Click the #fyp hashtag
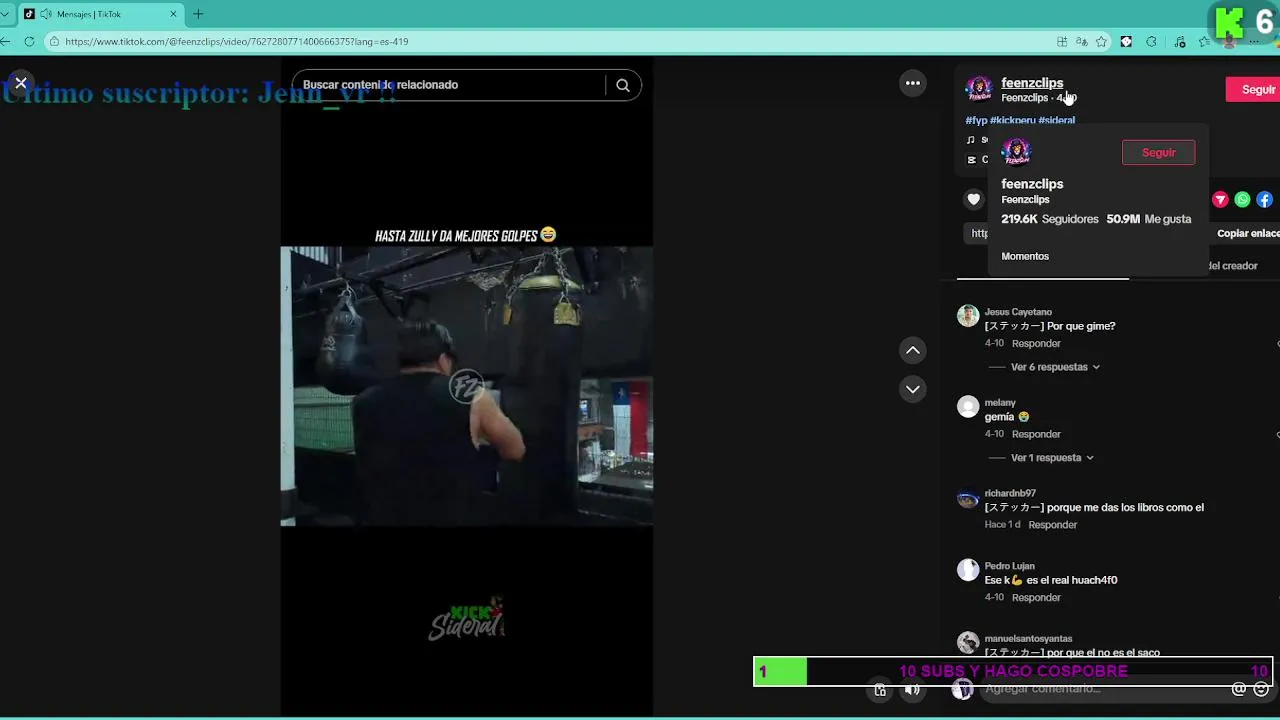The image size is (1280, 720). tap(976, 120)
